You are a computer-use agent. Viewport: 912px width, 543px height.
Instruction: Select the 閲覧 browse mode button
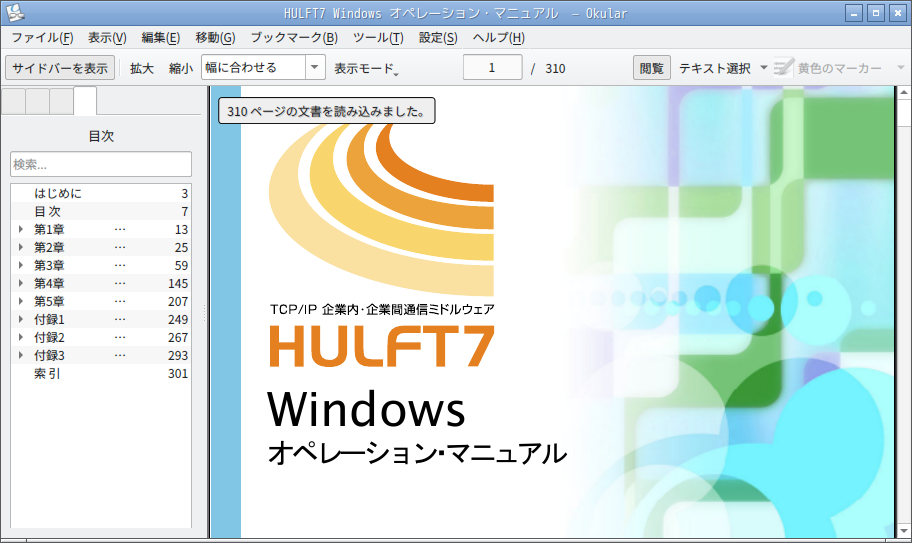pos(651,68)
